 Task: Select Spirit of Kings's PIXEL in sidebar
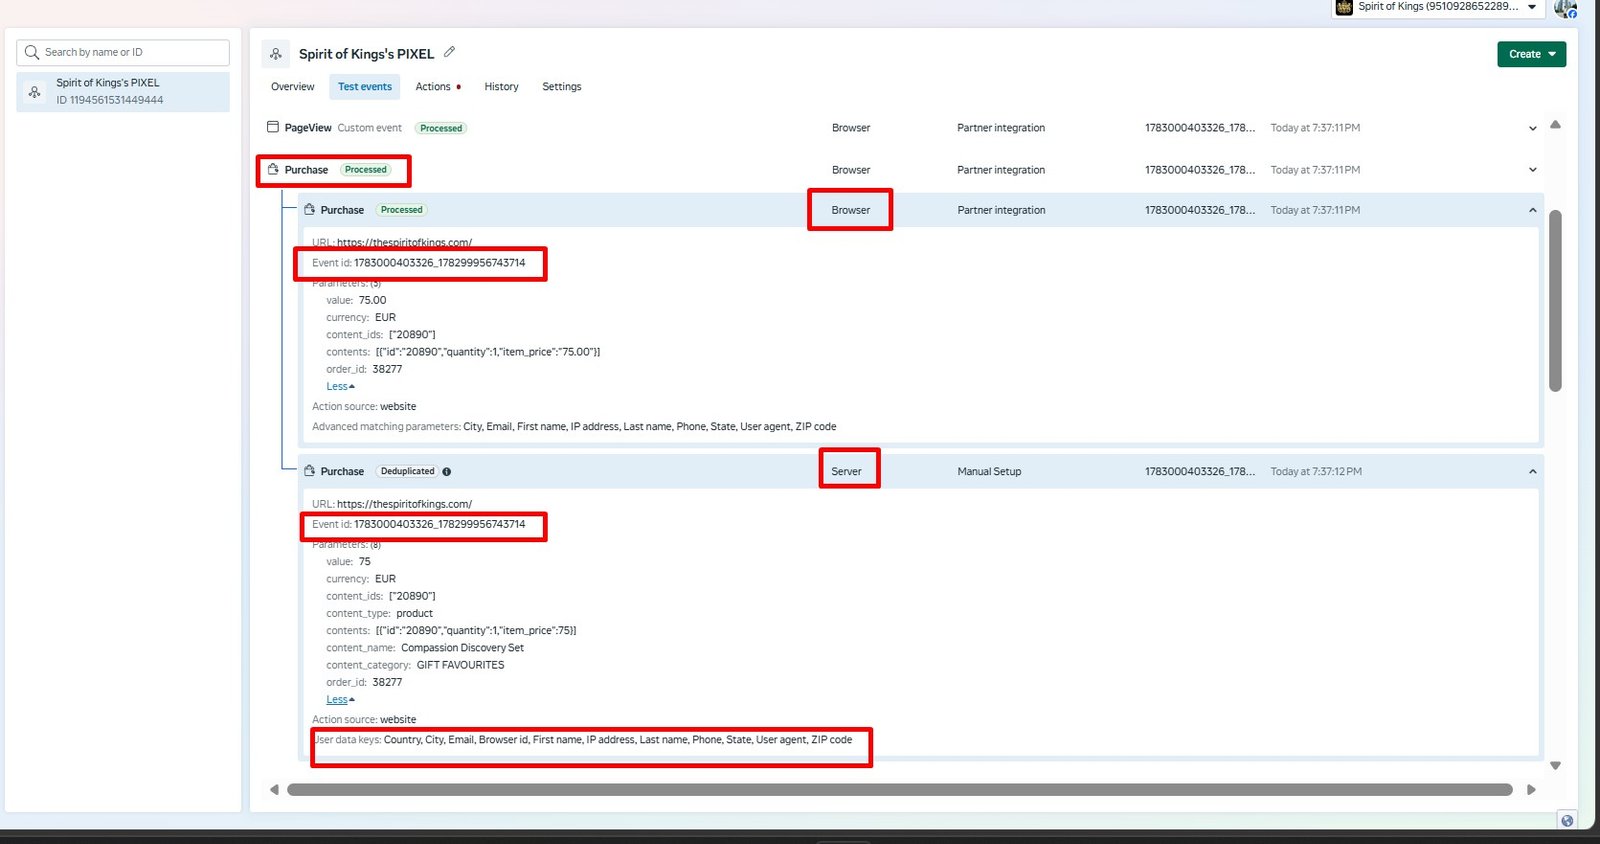point(123,91)
